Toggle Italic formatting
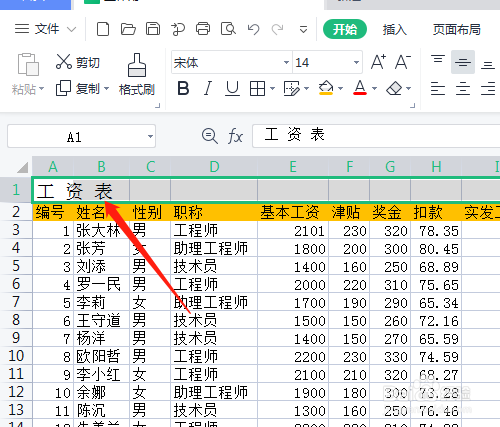 point(208,89)
